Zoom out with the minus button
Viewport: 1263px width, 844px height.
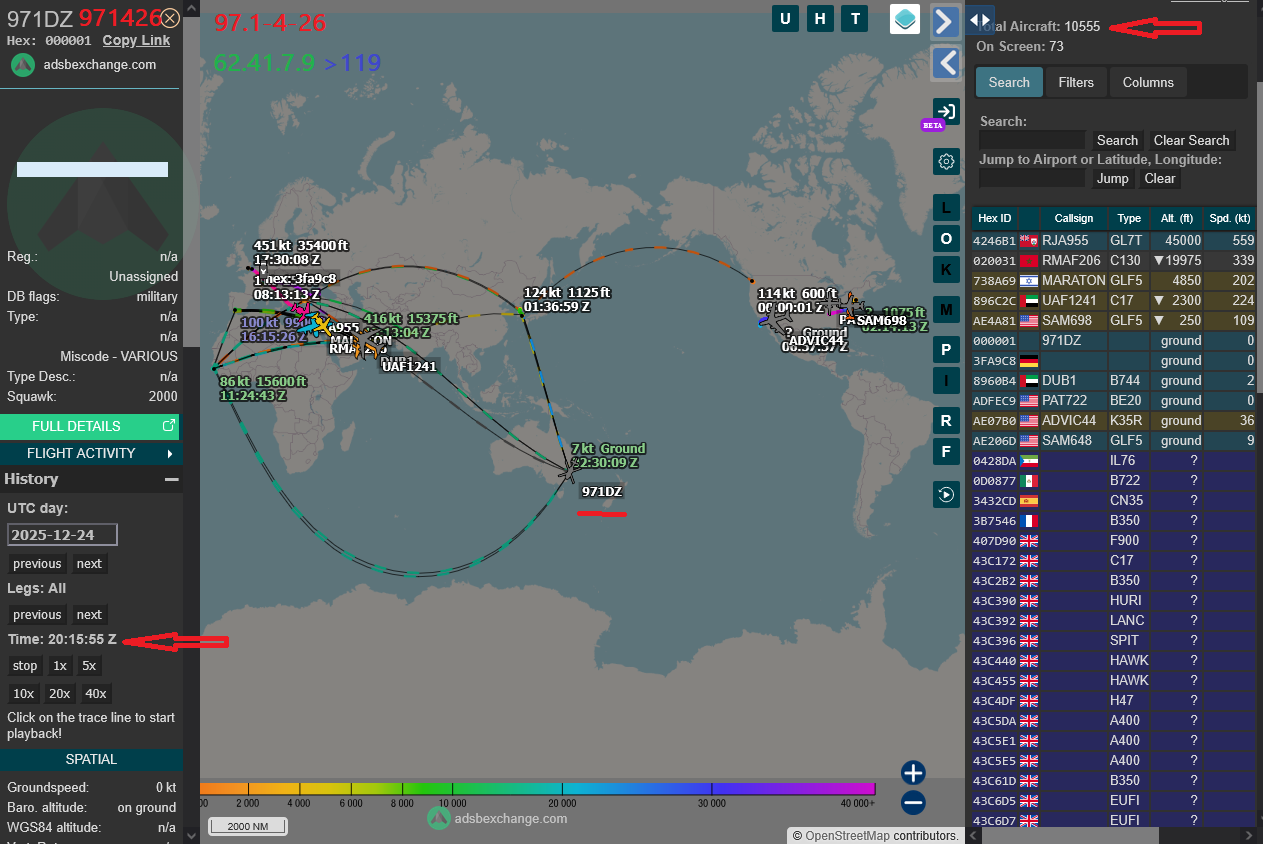tap(913, 802)
